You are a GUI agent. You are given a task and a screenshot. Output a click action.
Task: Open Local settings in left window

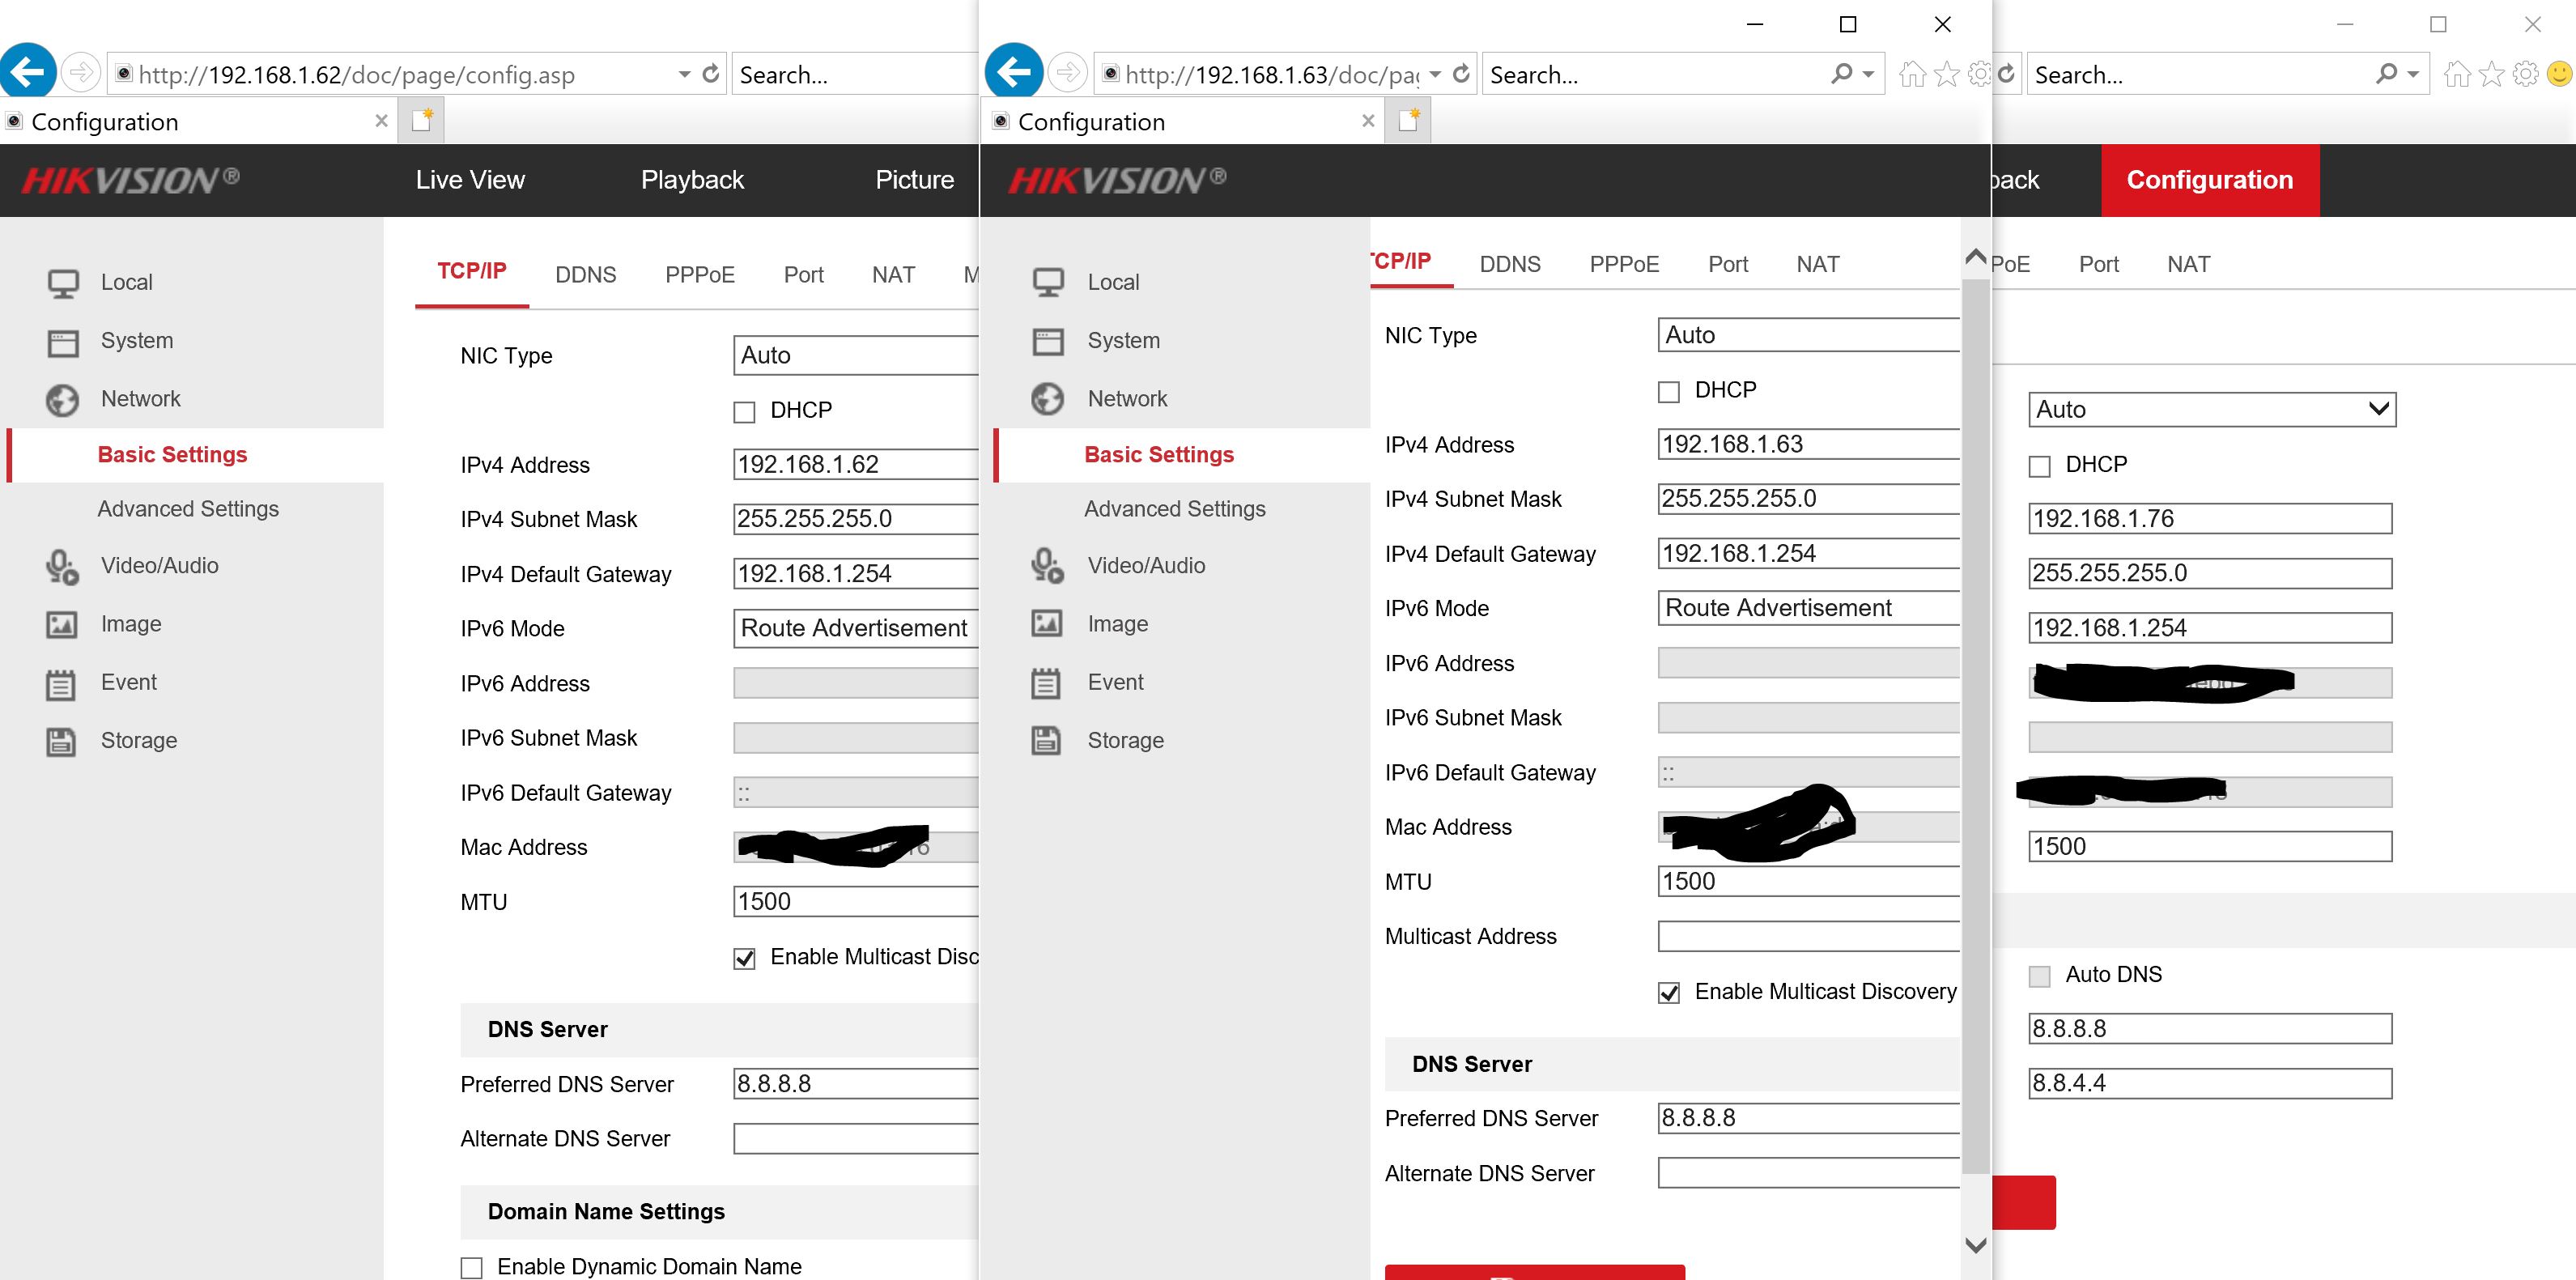click(x=126, y=283)
